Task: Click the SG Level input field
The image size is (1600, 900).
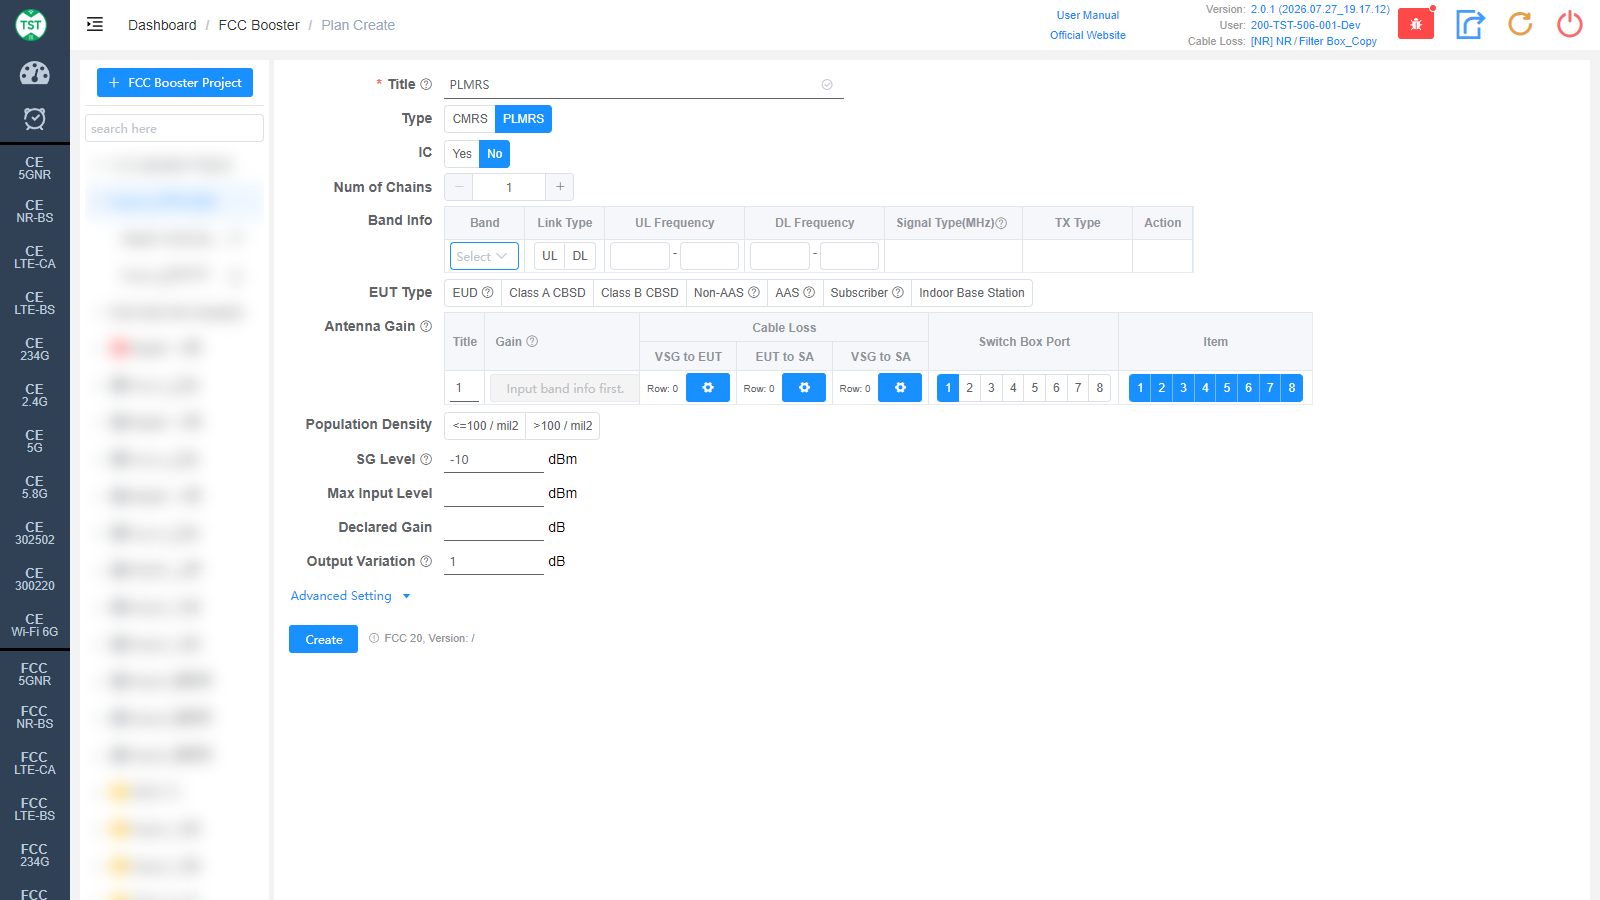Action: 494,460
